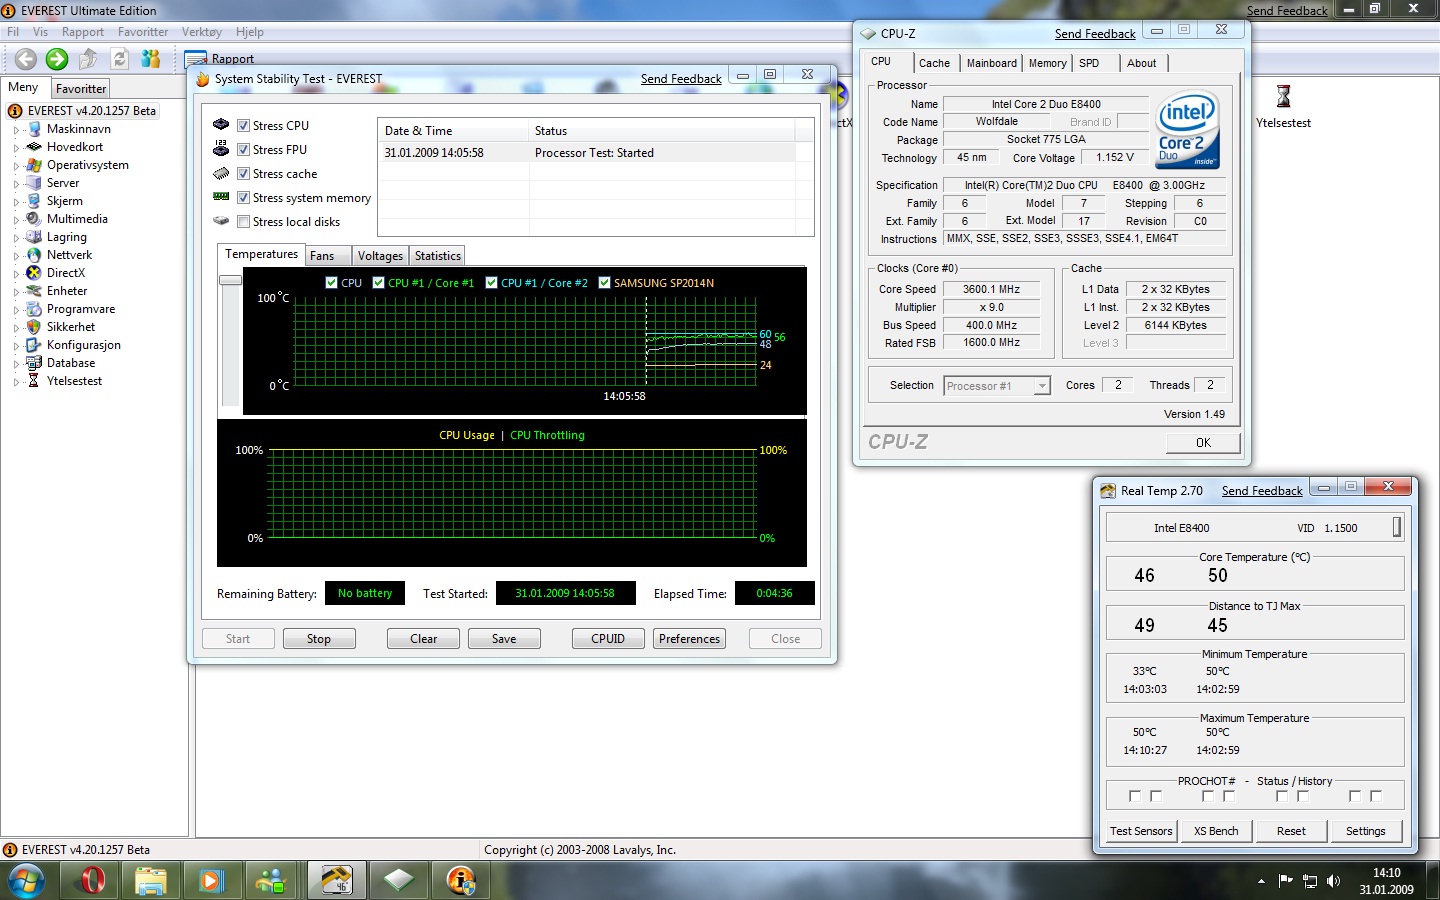Select the Database icon in the tree
1440x900 pixels.
34,363
